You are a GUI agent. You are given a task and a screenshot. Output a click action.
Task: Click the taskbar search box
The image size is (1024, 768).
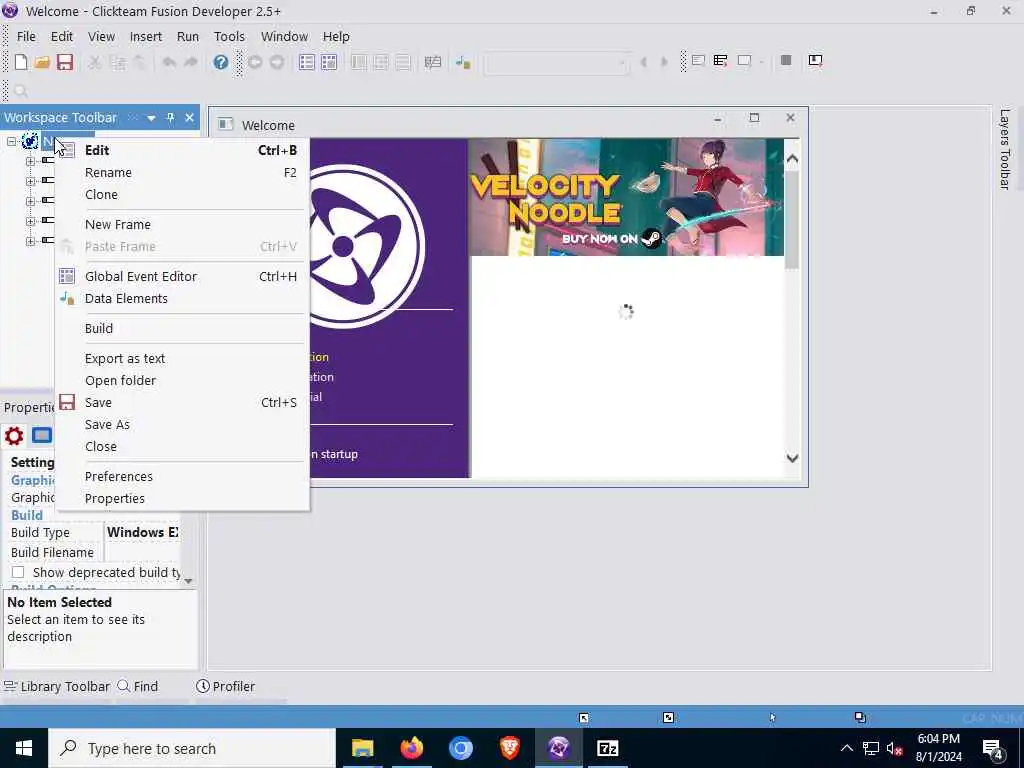192,748
